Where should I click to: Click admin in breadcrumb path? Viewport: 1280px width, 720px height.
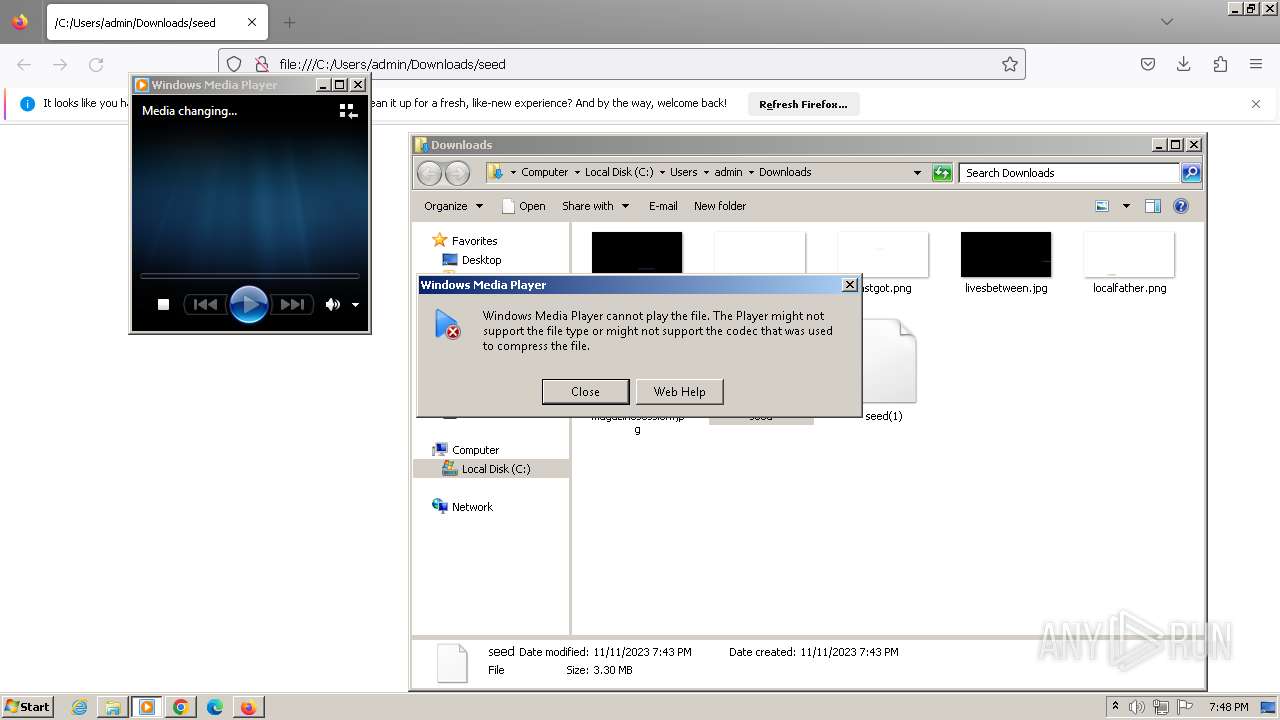[728, 172]
